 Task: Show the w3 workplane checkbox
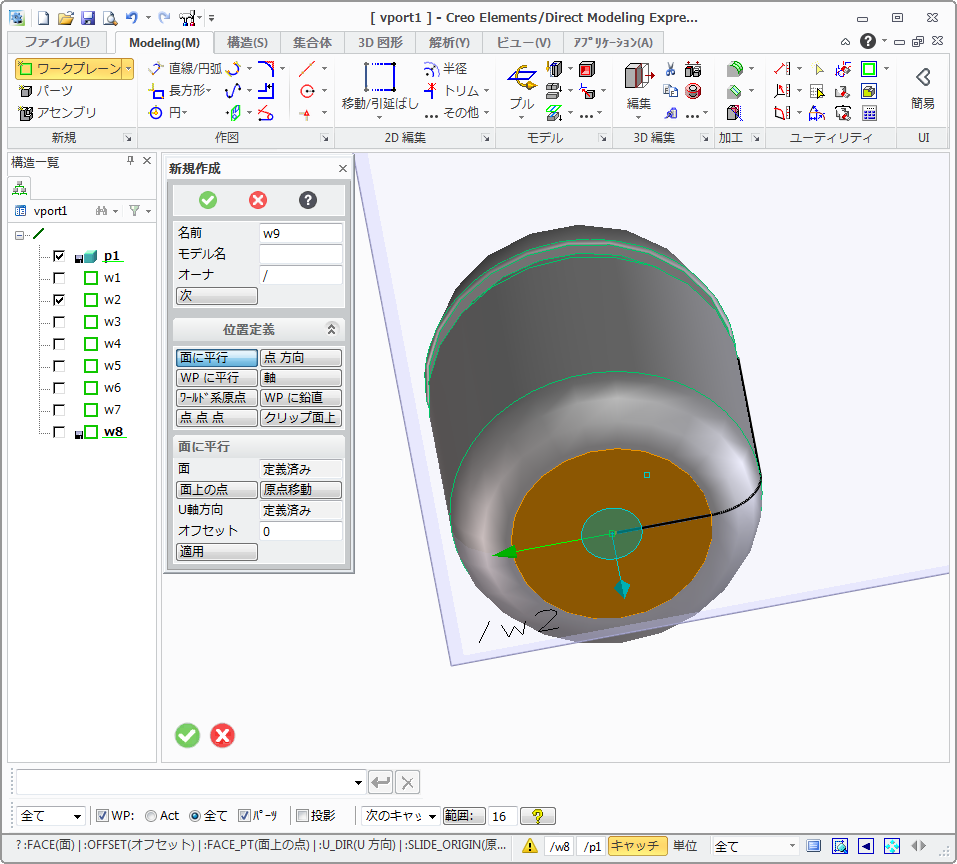coord(58,321)
